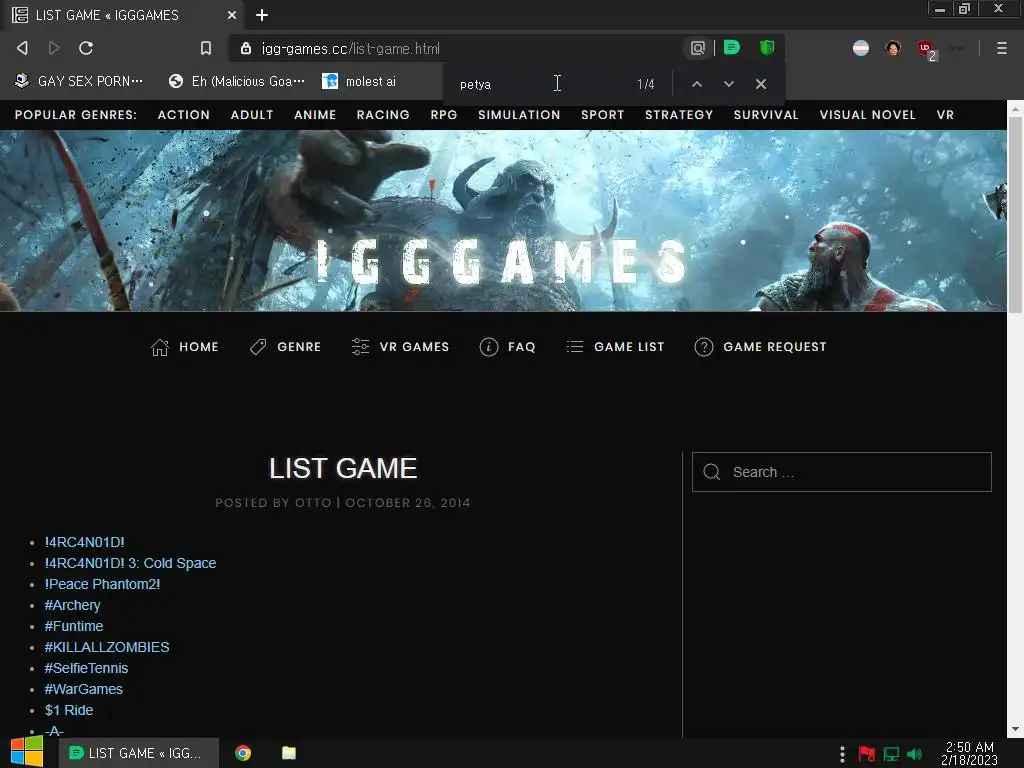Open the GAME REQUEST navigation link

click(x=775, y=347)
